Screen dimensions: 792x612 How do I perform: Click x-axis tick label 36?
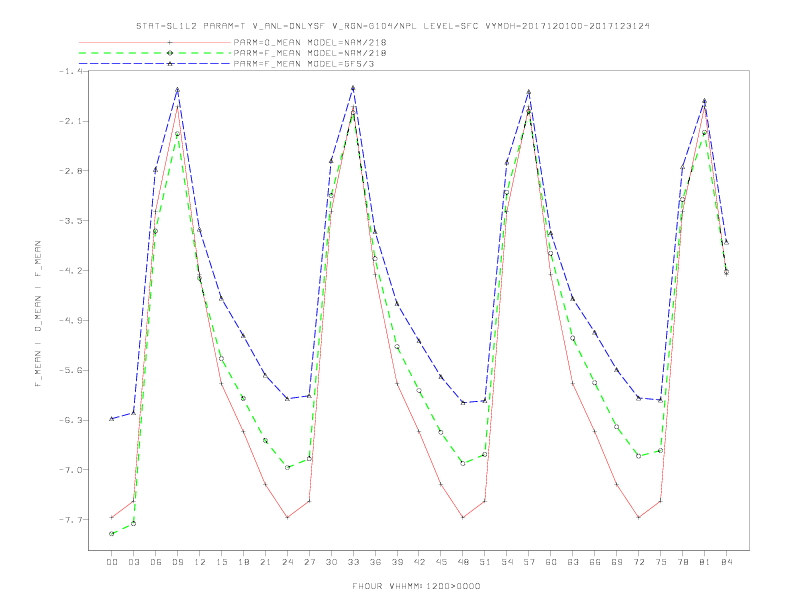(x=375, y=562)
